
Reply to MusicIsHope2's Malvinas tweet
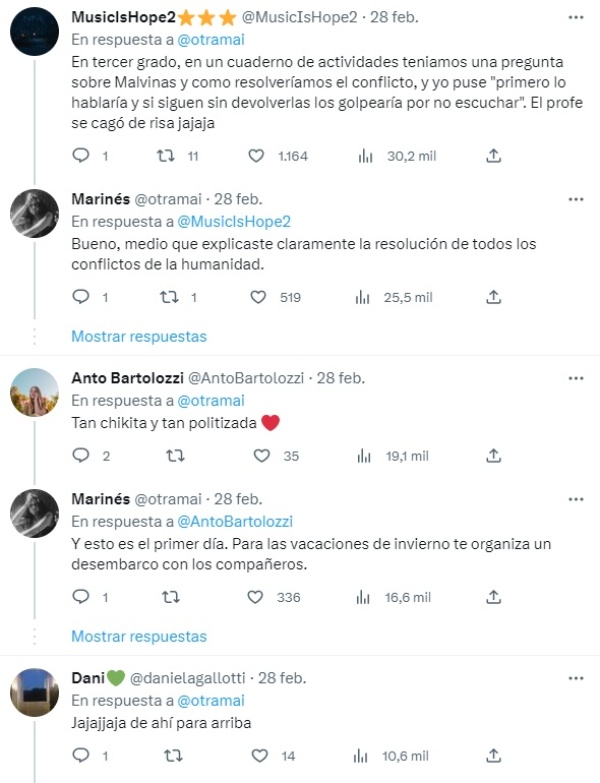pyautogui.click(x=82, y=155)
